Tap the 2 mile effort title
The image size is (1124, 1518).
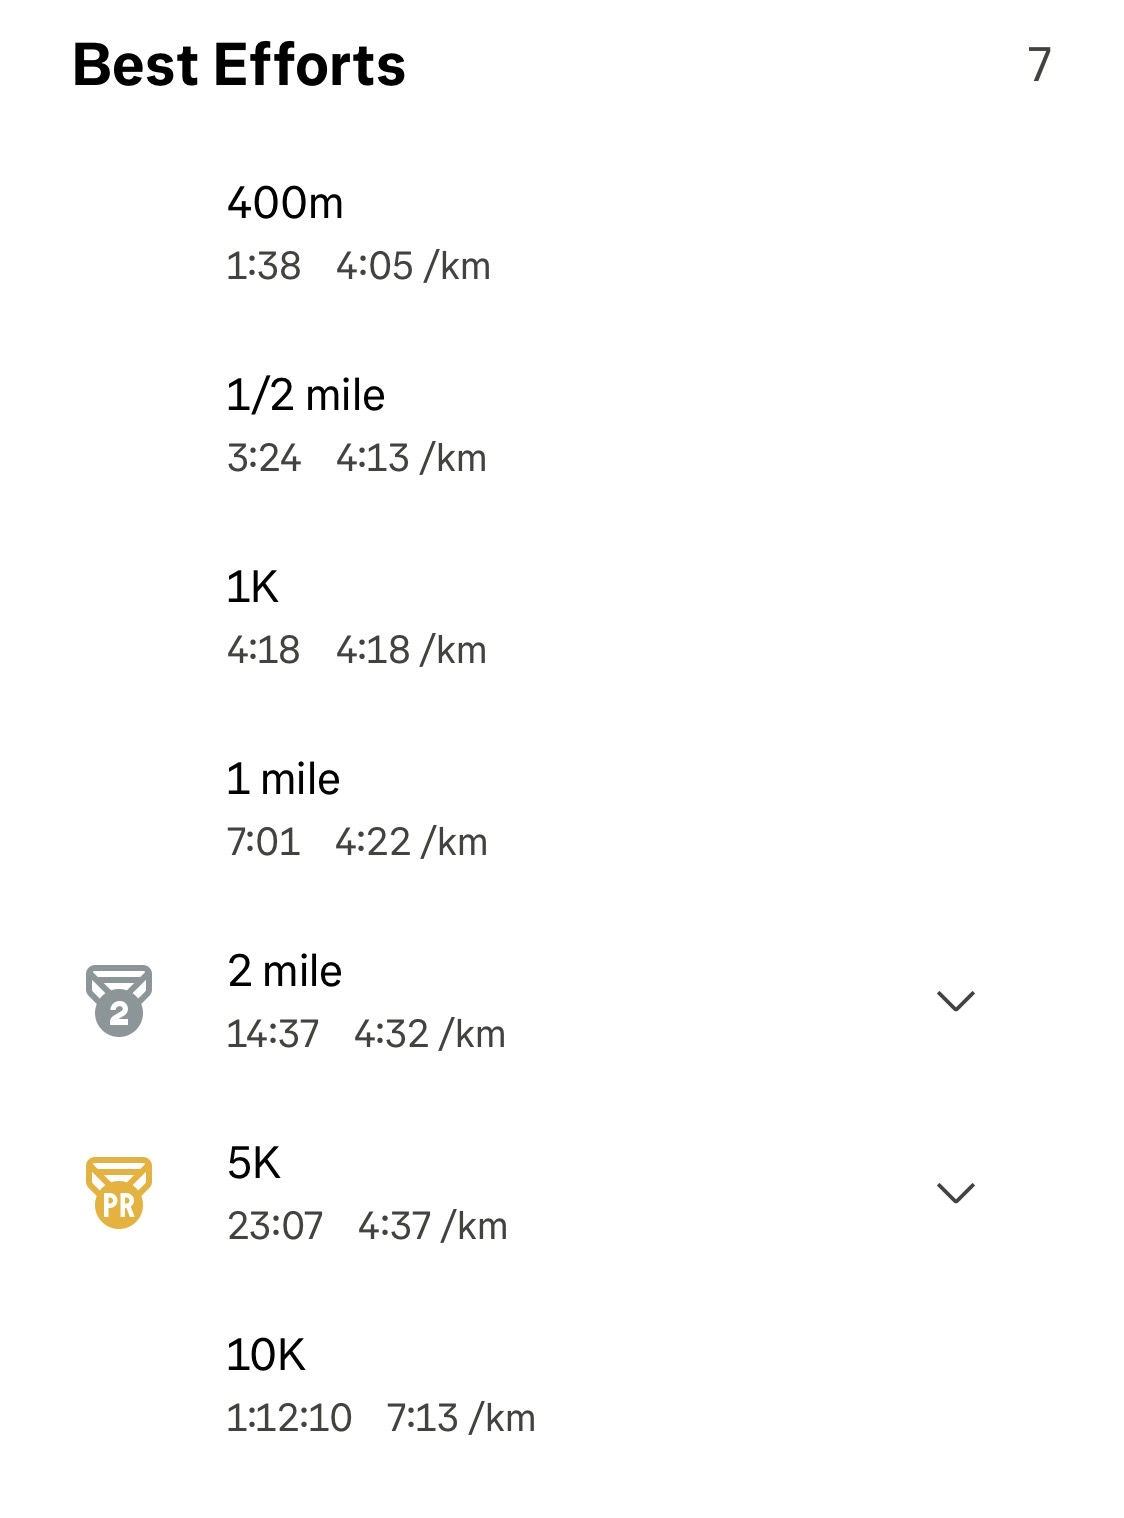pyautogui.click(x=284, y=971)
